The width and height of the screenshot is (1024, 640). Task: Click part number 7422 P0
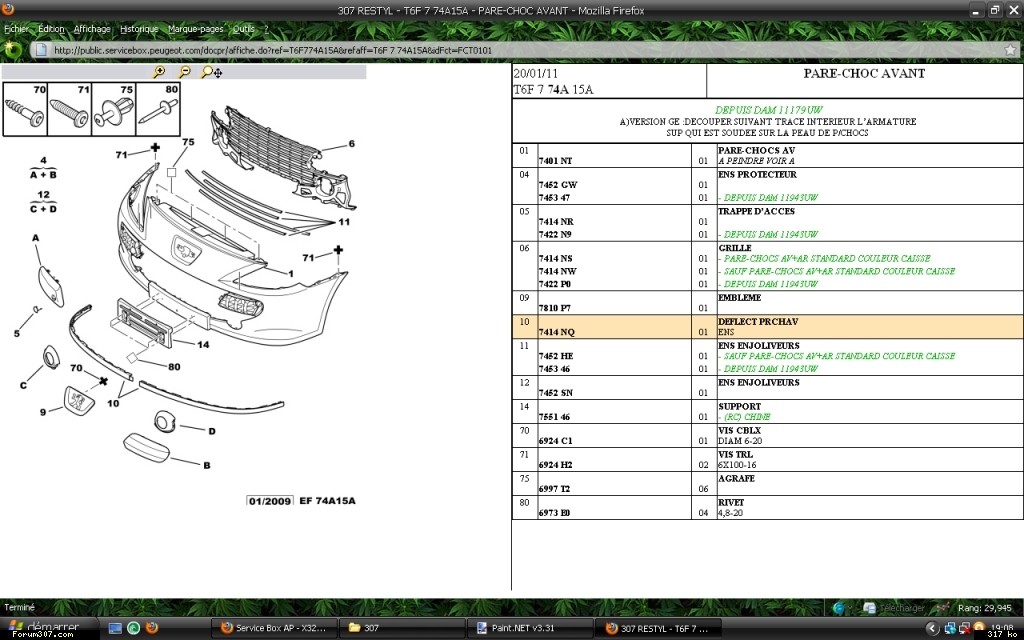tap(554, 283)
